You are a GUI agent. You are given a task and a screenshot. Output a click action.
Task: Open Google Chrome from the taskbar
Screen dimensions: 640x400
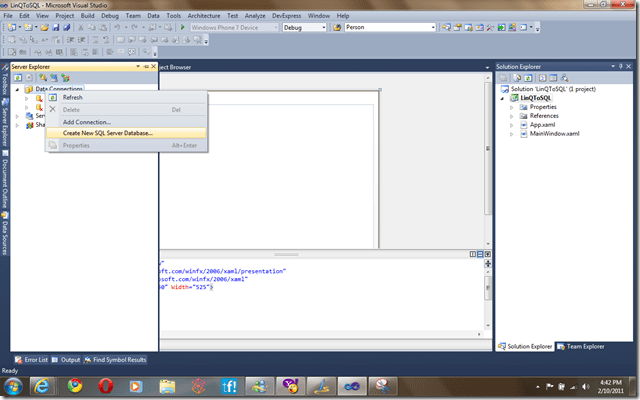(75, 385)
